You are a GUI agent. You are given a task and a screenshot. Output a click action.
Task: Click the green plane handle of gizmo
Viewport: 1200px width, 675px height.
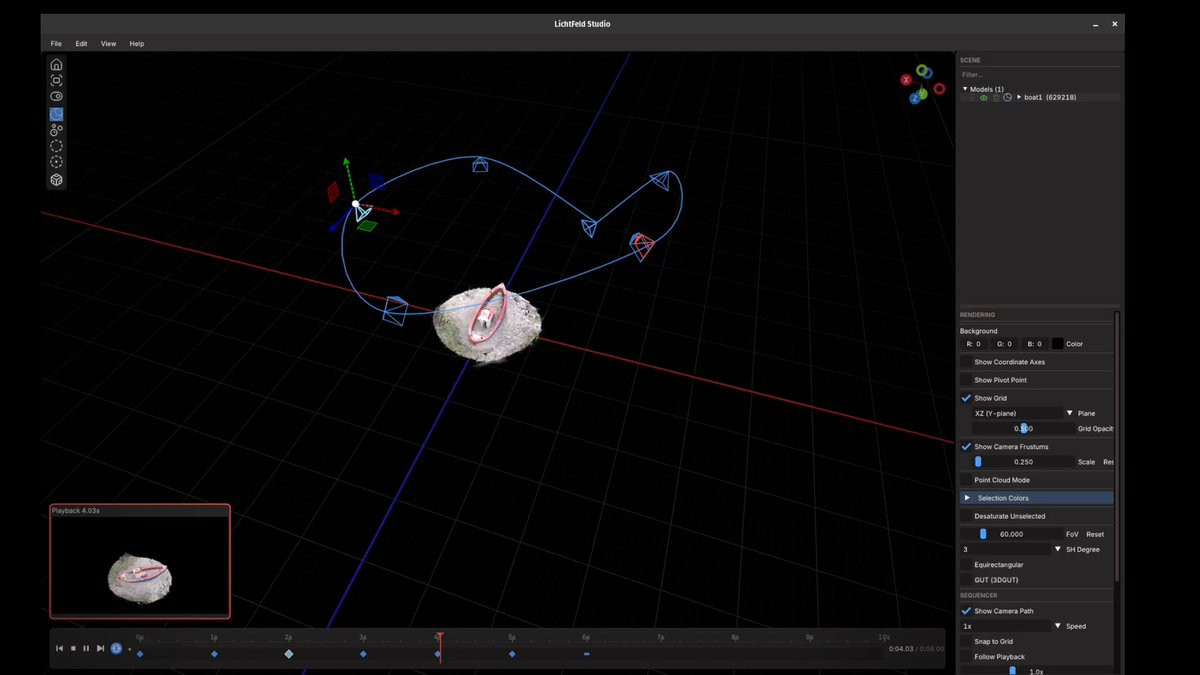tap(367, 226)
